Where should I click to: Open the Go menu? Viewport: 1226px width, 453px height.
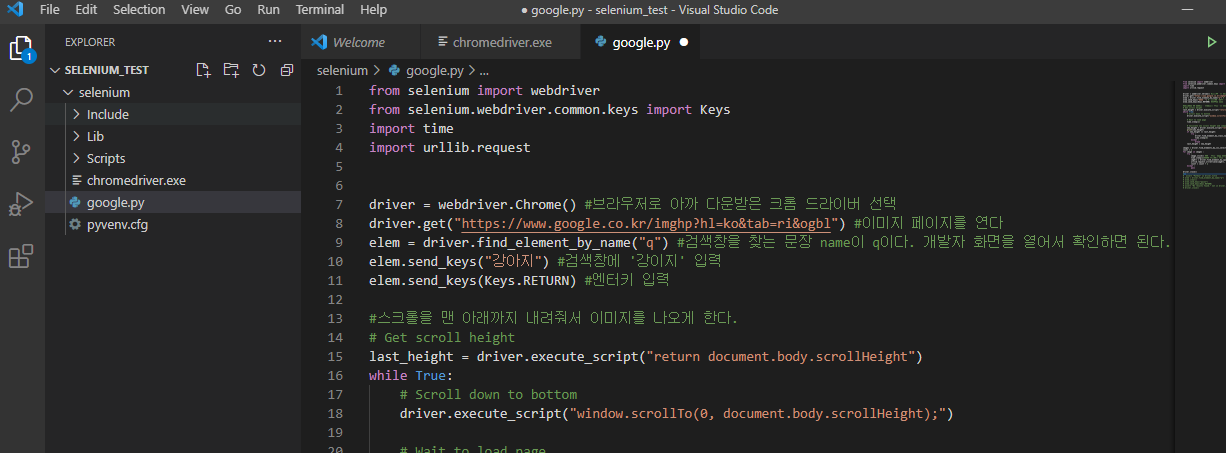pos(233,10)
